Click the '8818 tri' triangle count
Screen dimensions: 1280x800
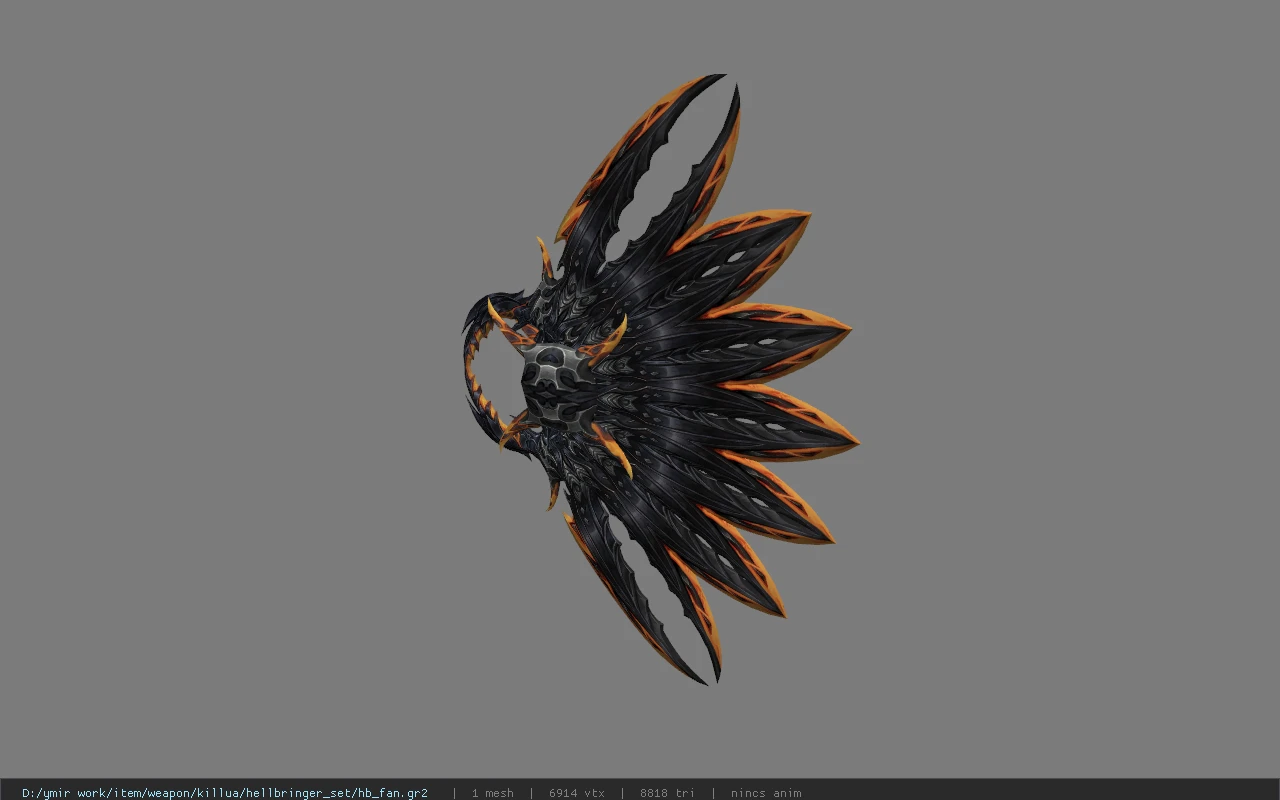pos(667,793)
